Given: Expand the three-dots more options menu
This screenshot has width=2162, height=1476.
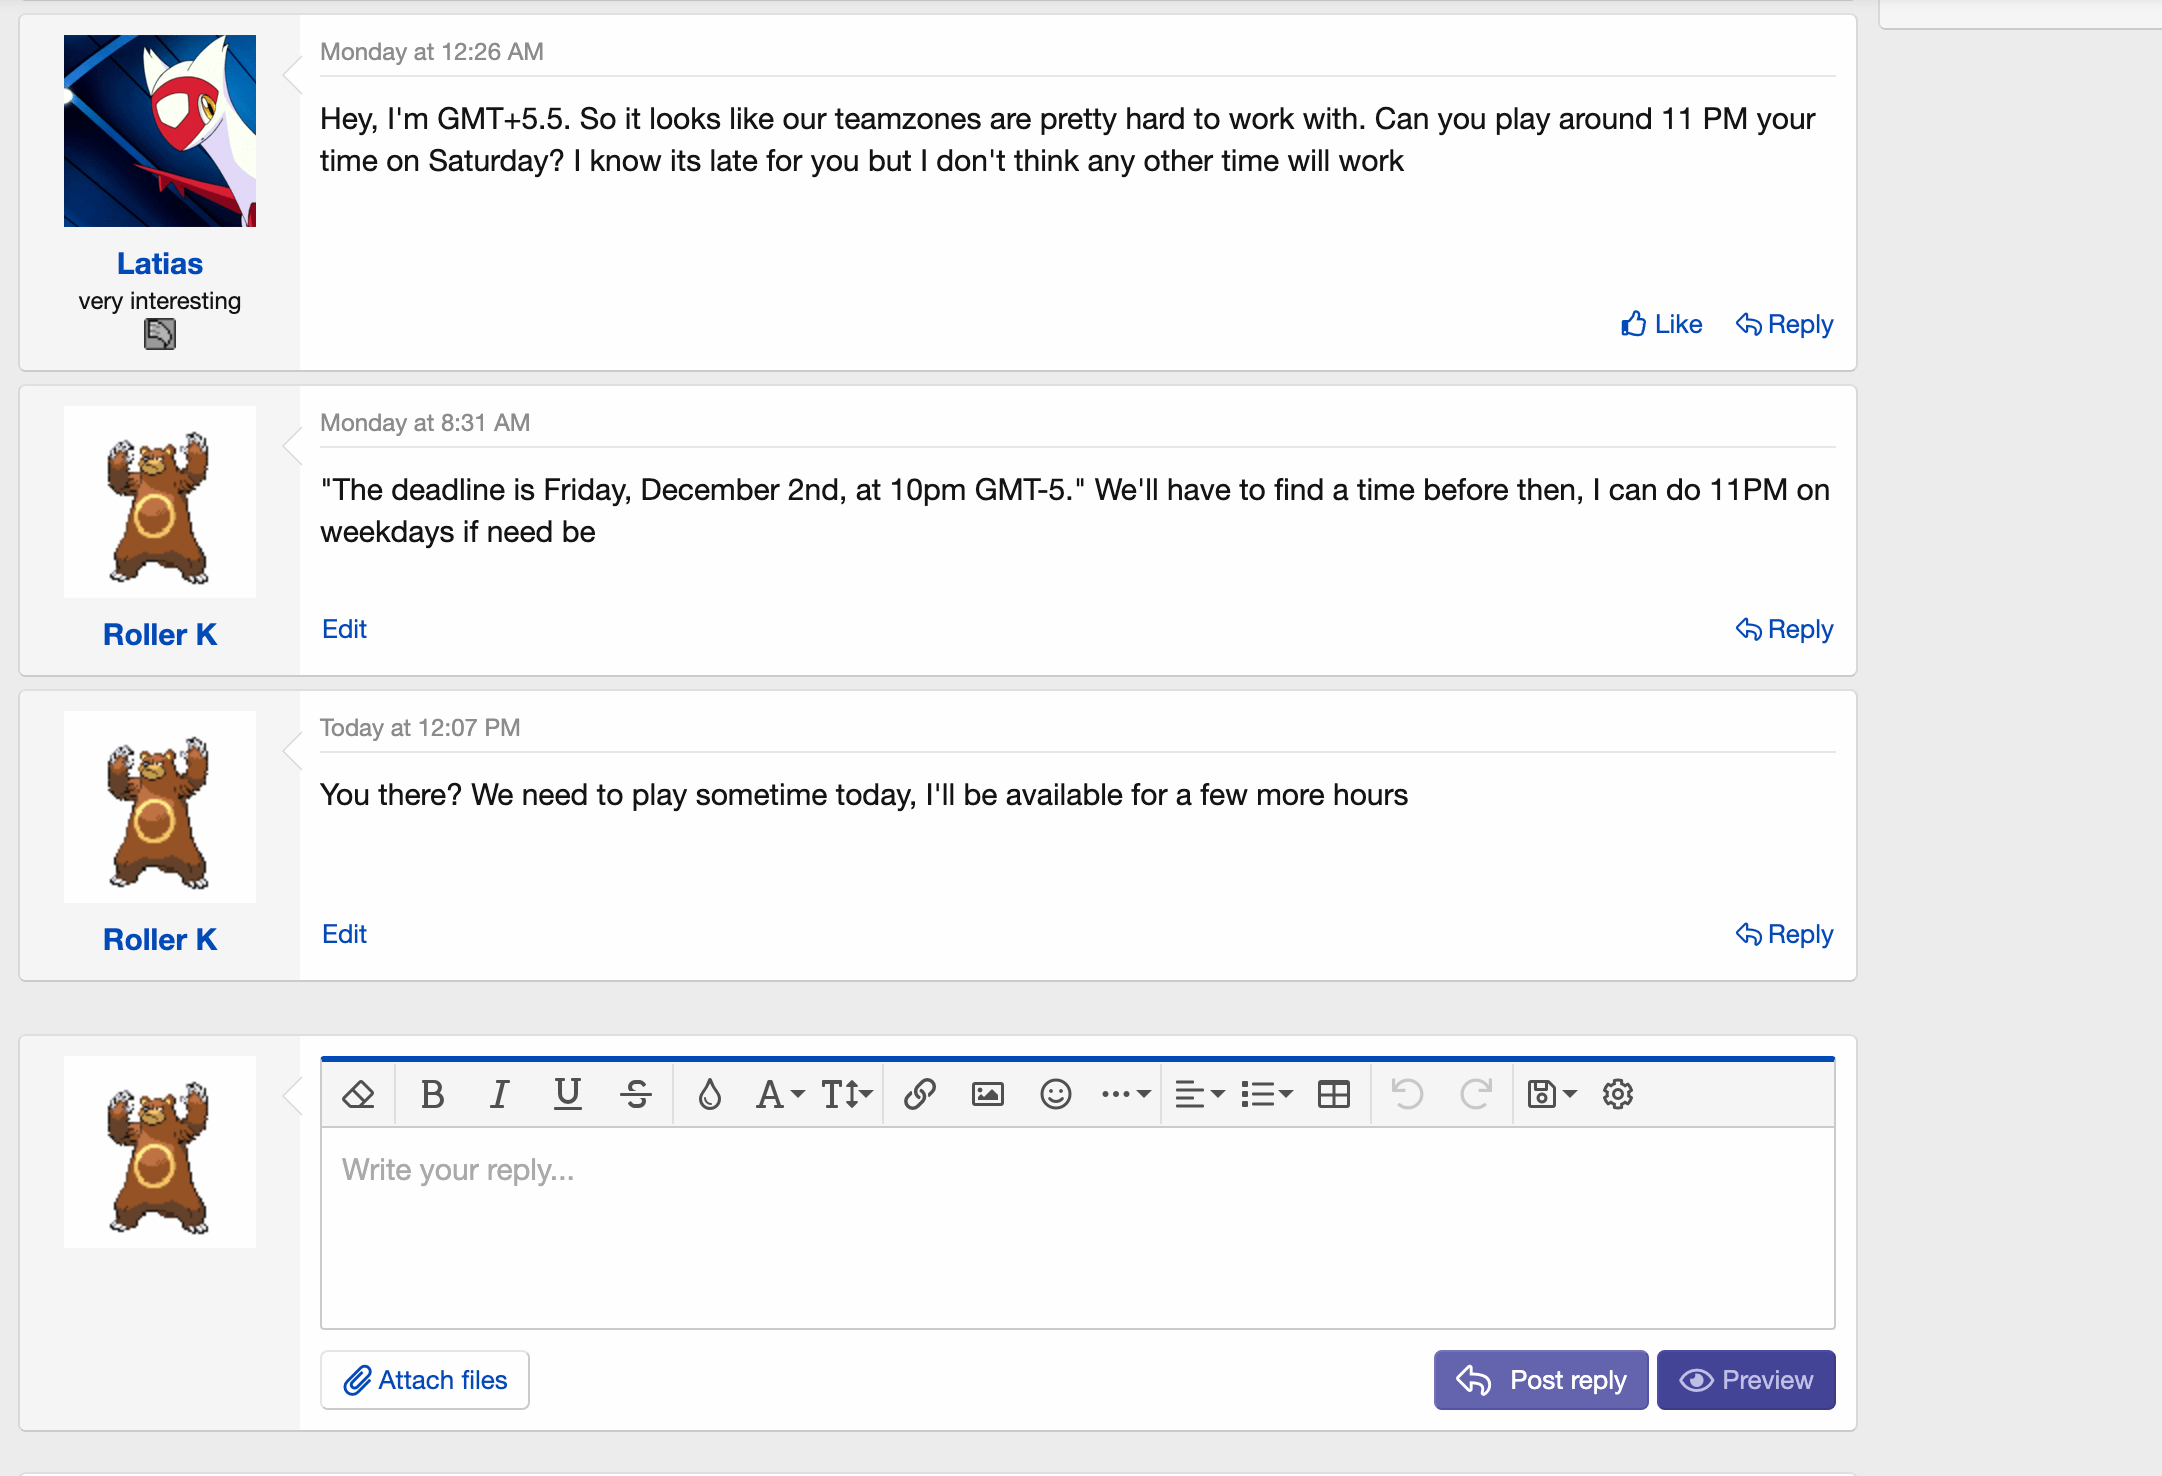Looking at the screenshot, I should [1125, 1094].
